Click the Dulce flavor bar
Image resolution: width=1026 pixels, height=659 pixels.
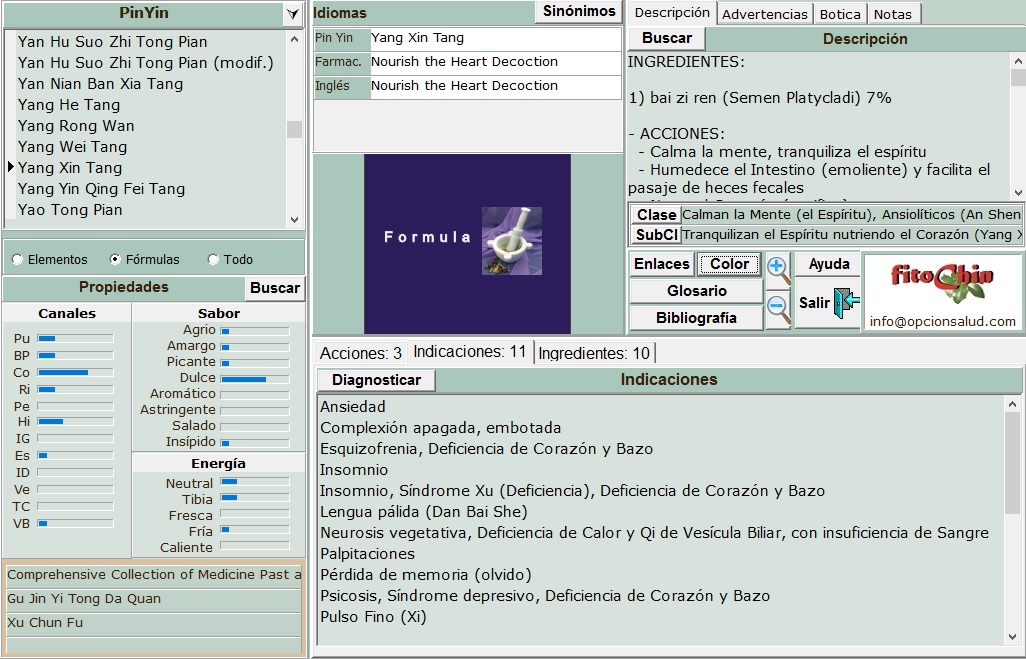(255, 379)
